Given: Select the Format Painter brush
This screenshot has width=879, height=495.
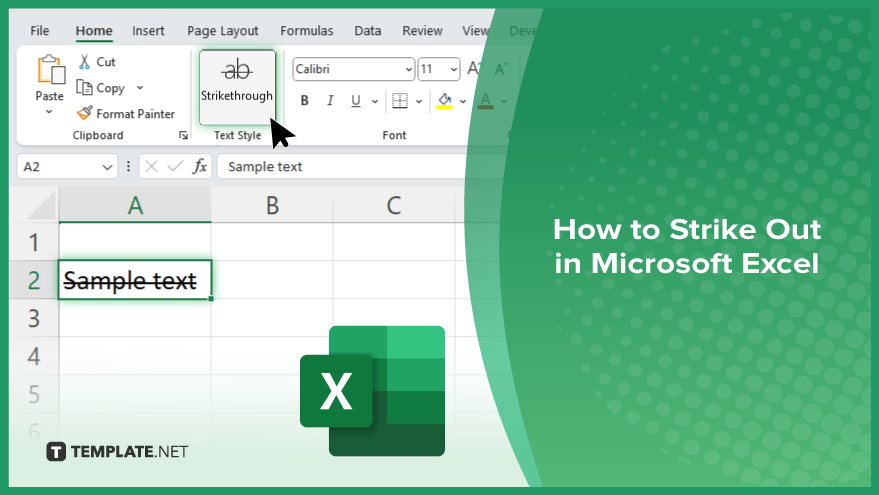Looking at the screenshot, I should pos(85,113).
